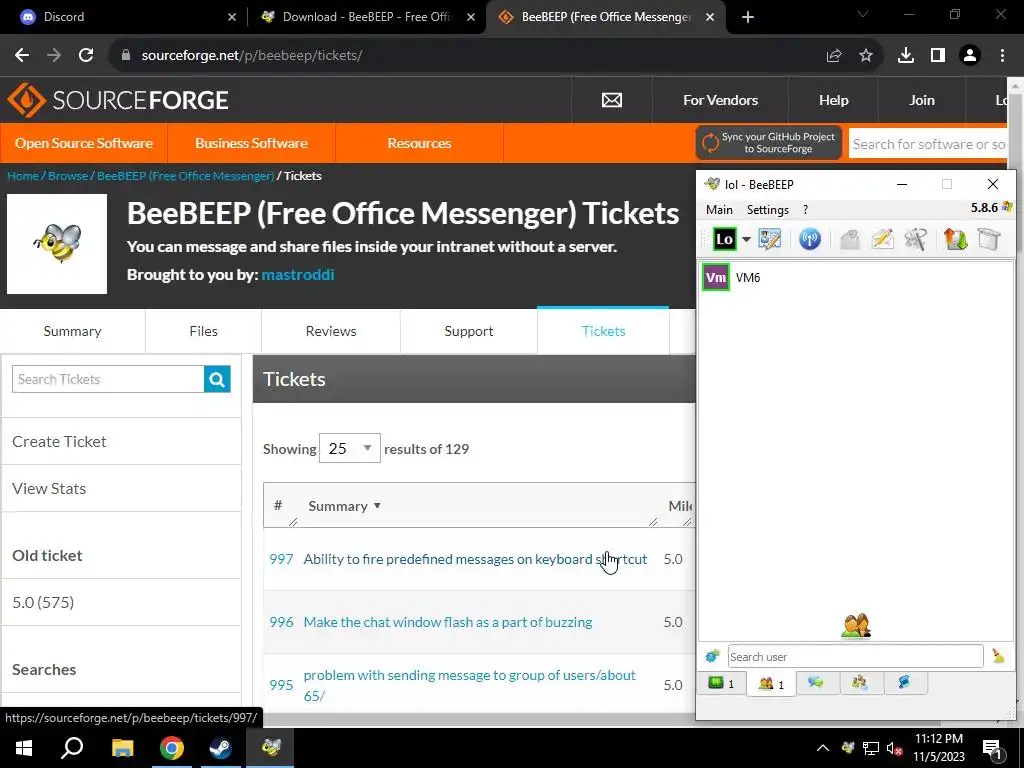Reload the page in Chrome
Viewport: 1024px width, 768px height.
point(86,56)
